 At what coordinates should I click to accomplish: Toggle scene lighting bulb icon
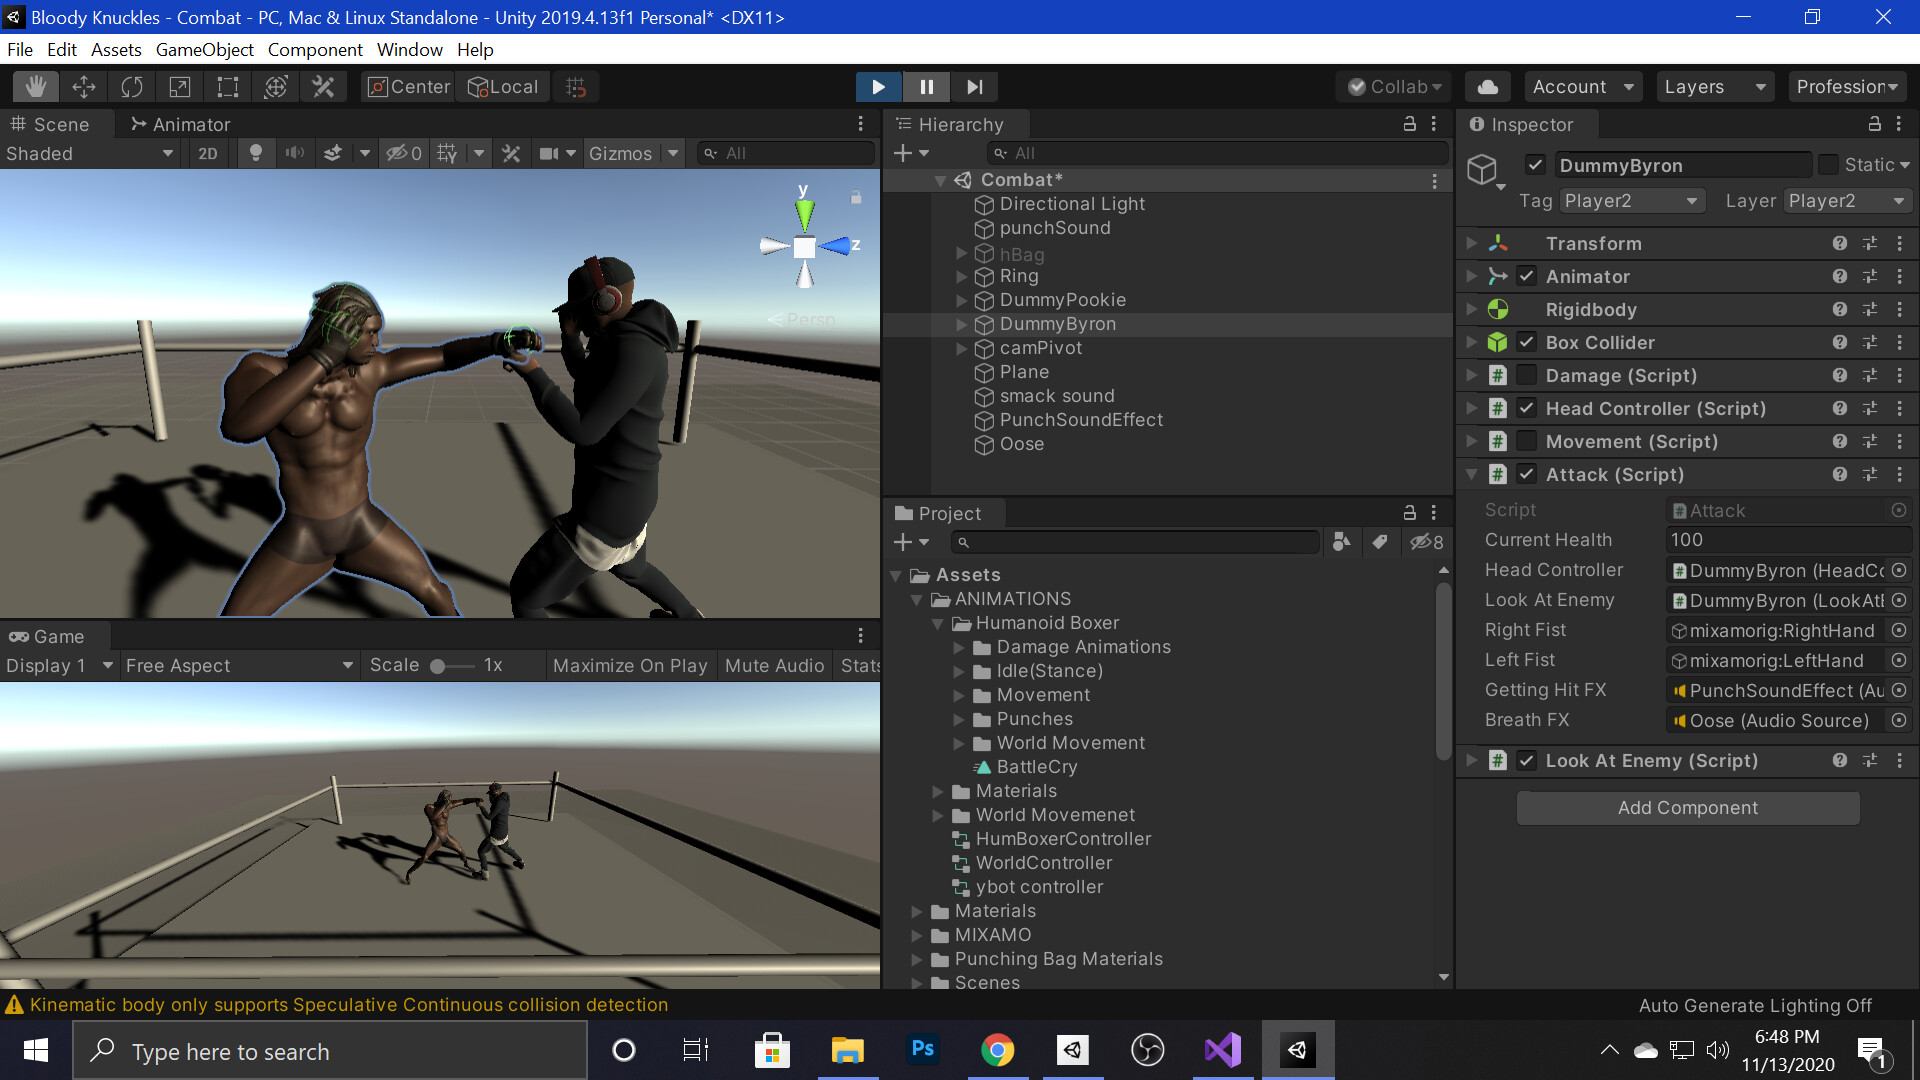tap(256, 153)
